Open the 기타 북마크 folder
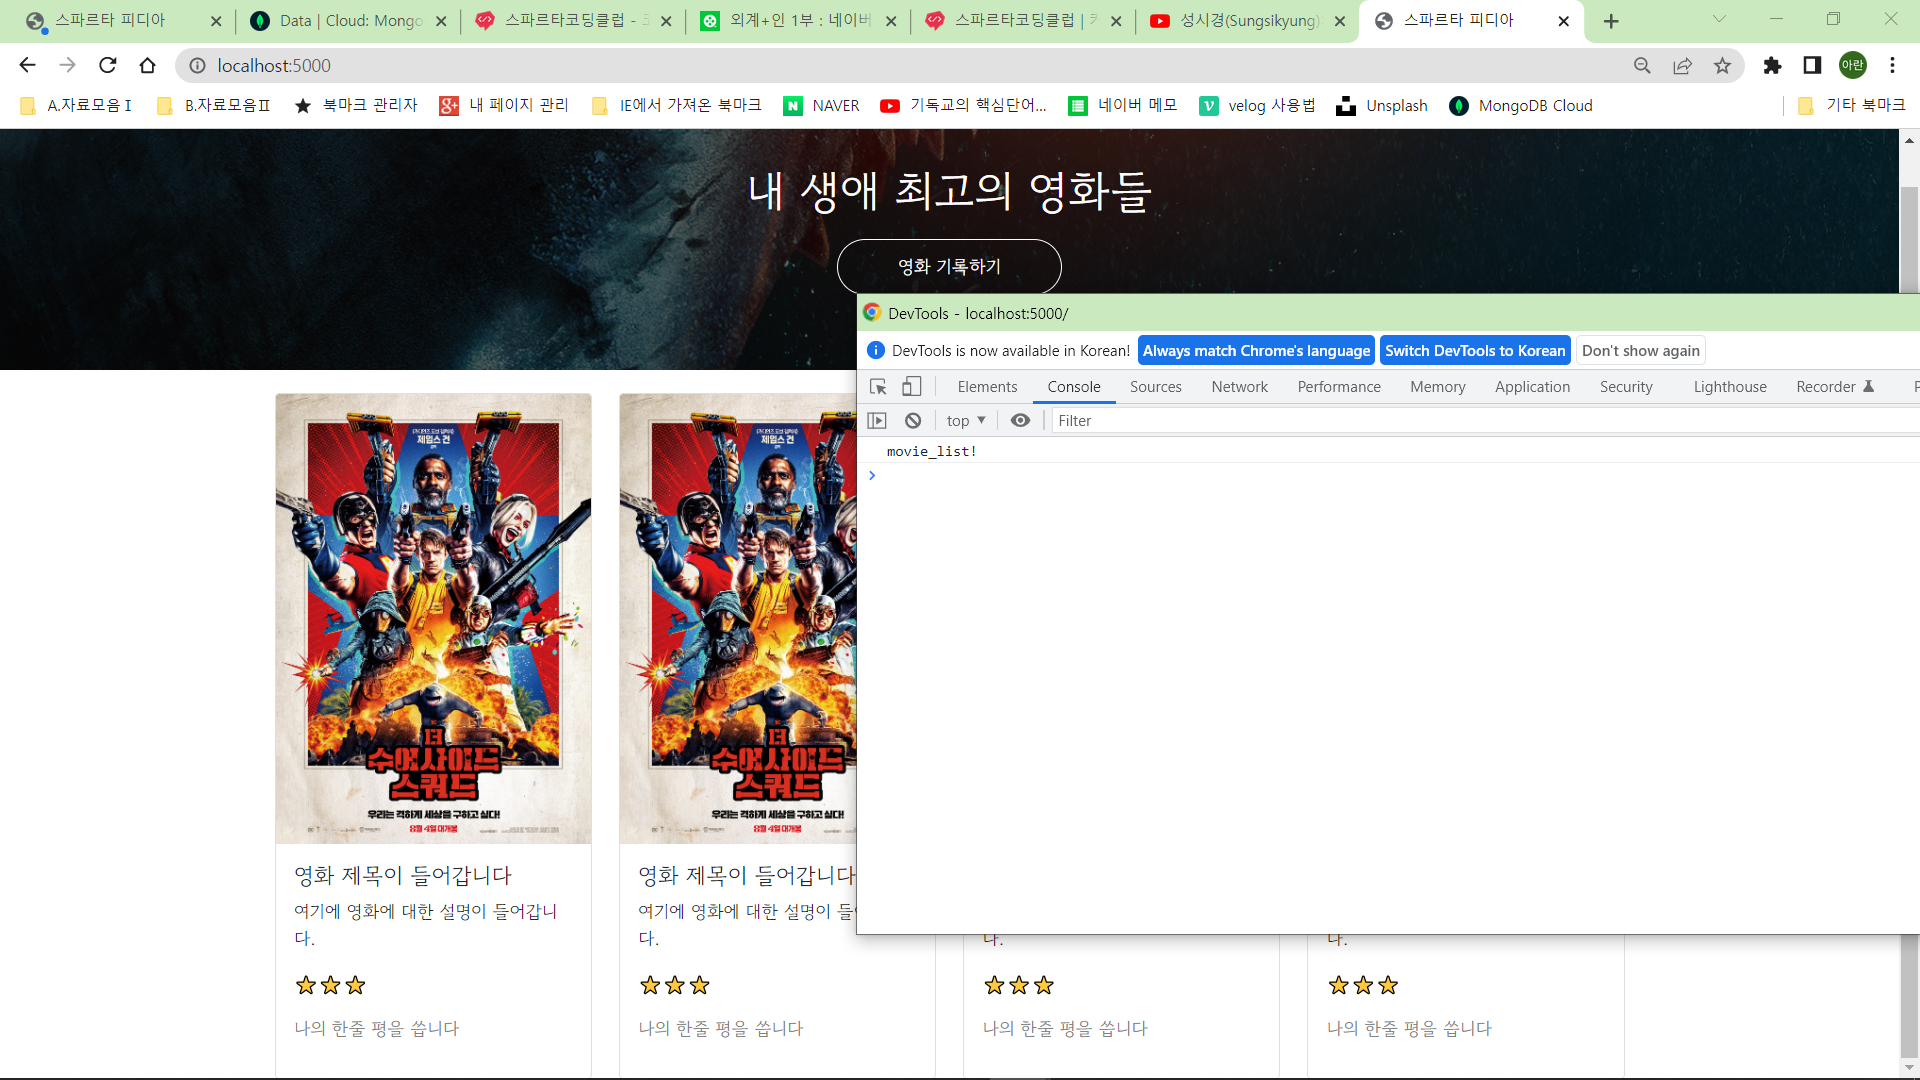Image resolution: width=1920 pixels, height=1080 pixels. (1851, 106)
